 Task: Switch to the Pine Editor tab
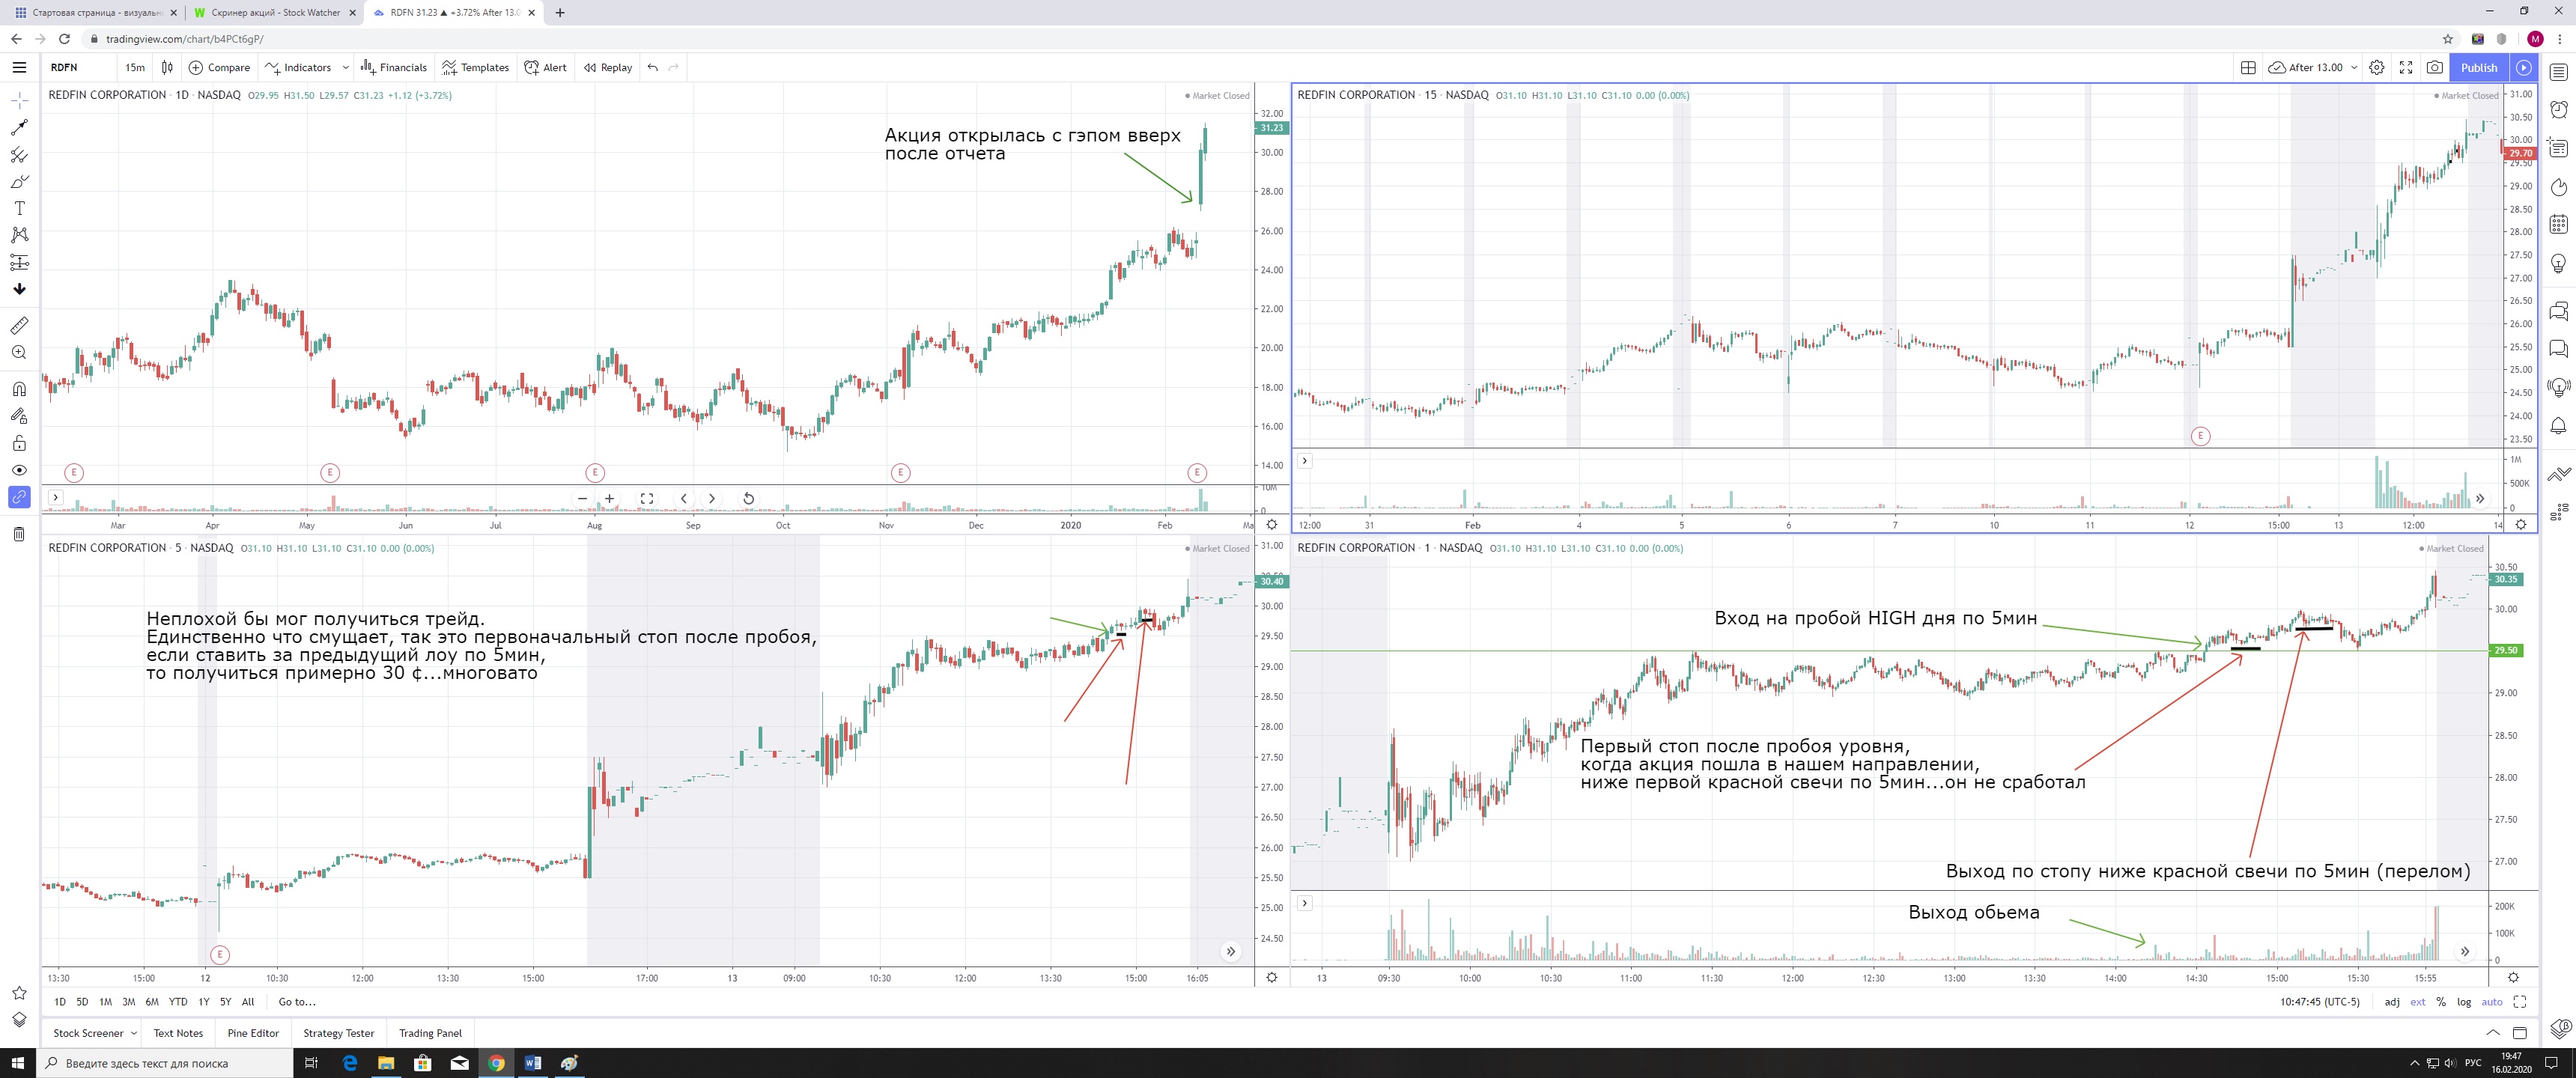tap(253, 1033)
